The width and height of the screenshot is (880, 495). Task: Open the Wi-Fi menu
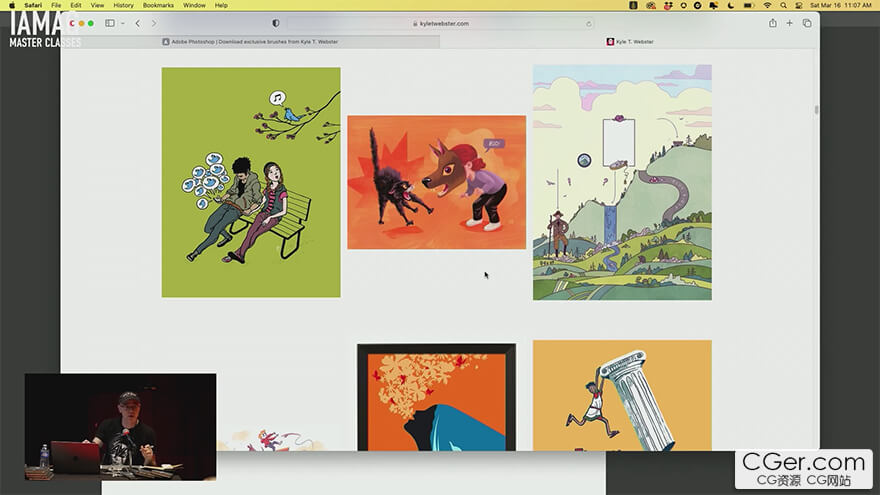coord(767,5)
